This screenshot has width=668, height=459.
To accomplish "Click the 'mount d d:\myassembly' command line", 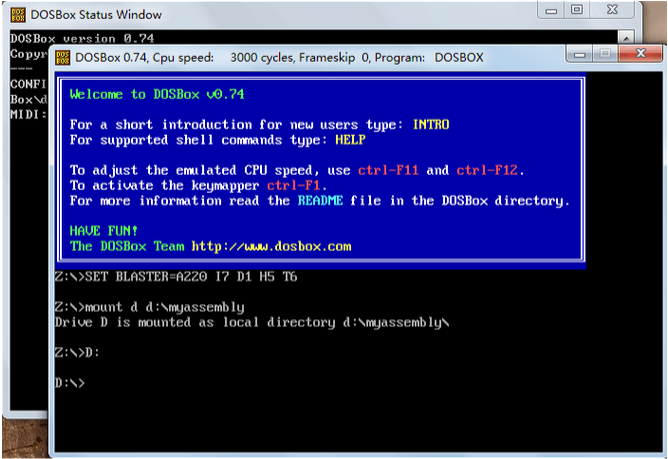I will click(x=150, y=307).
